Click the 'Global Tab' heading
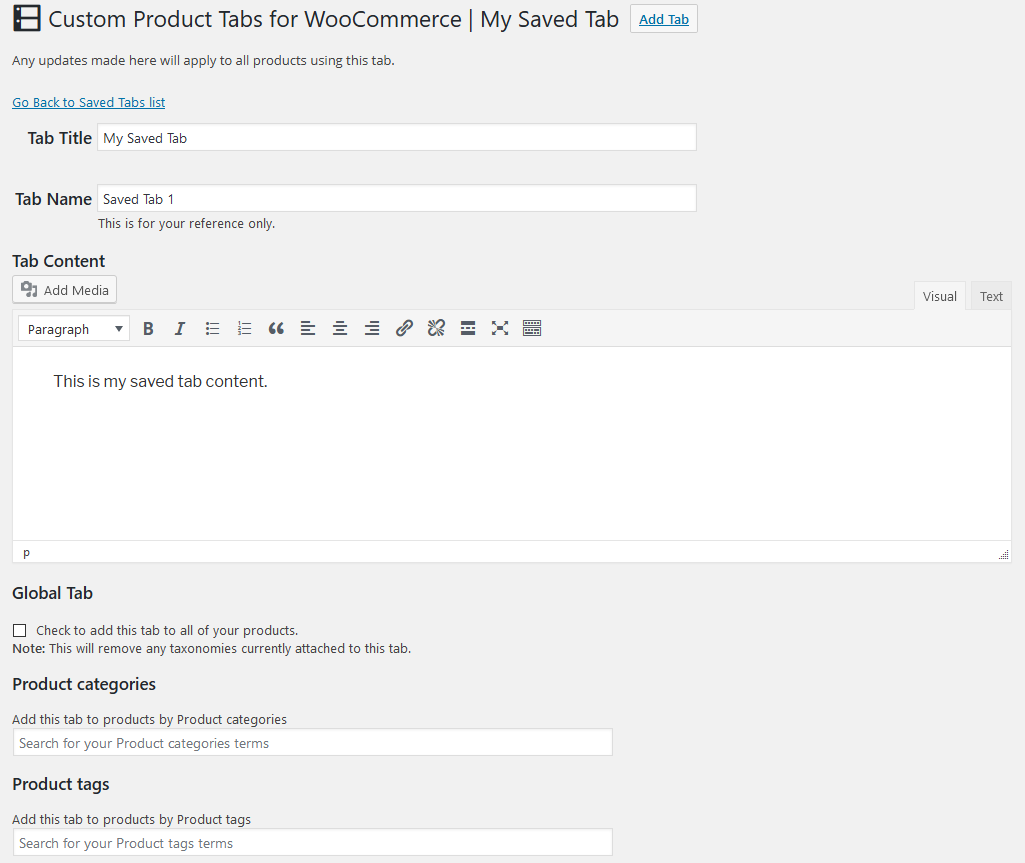This screenshot has height=863, width=1025. (x=52, y=593)
